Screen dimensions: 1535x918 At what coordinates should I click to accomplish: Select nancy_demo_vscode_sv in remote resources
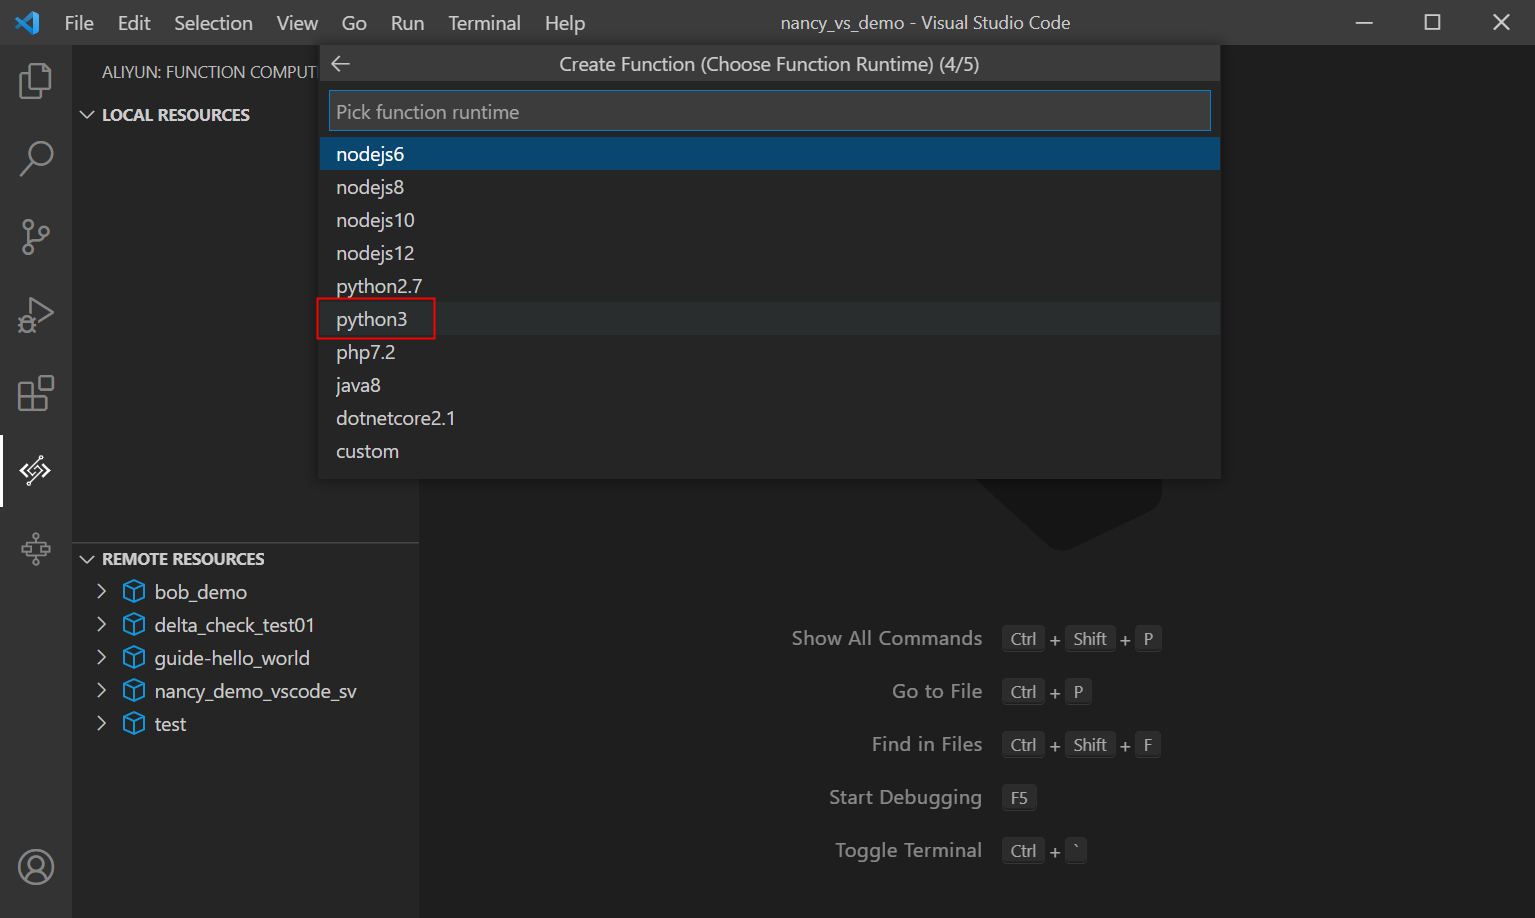coord(255,691)
